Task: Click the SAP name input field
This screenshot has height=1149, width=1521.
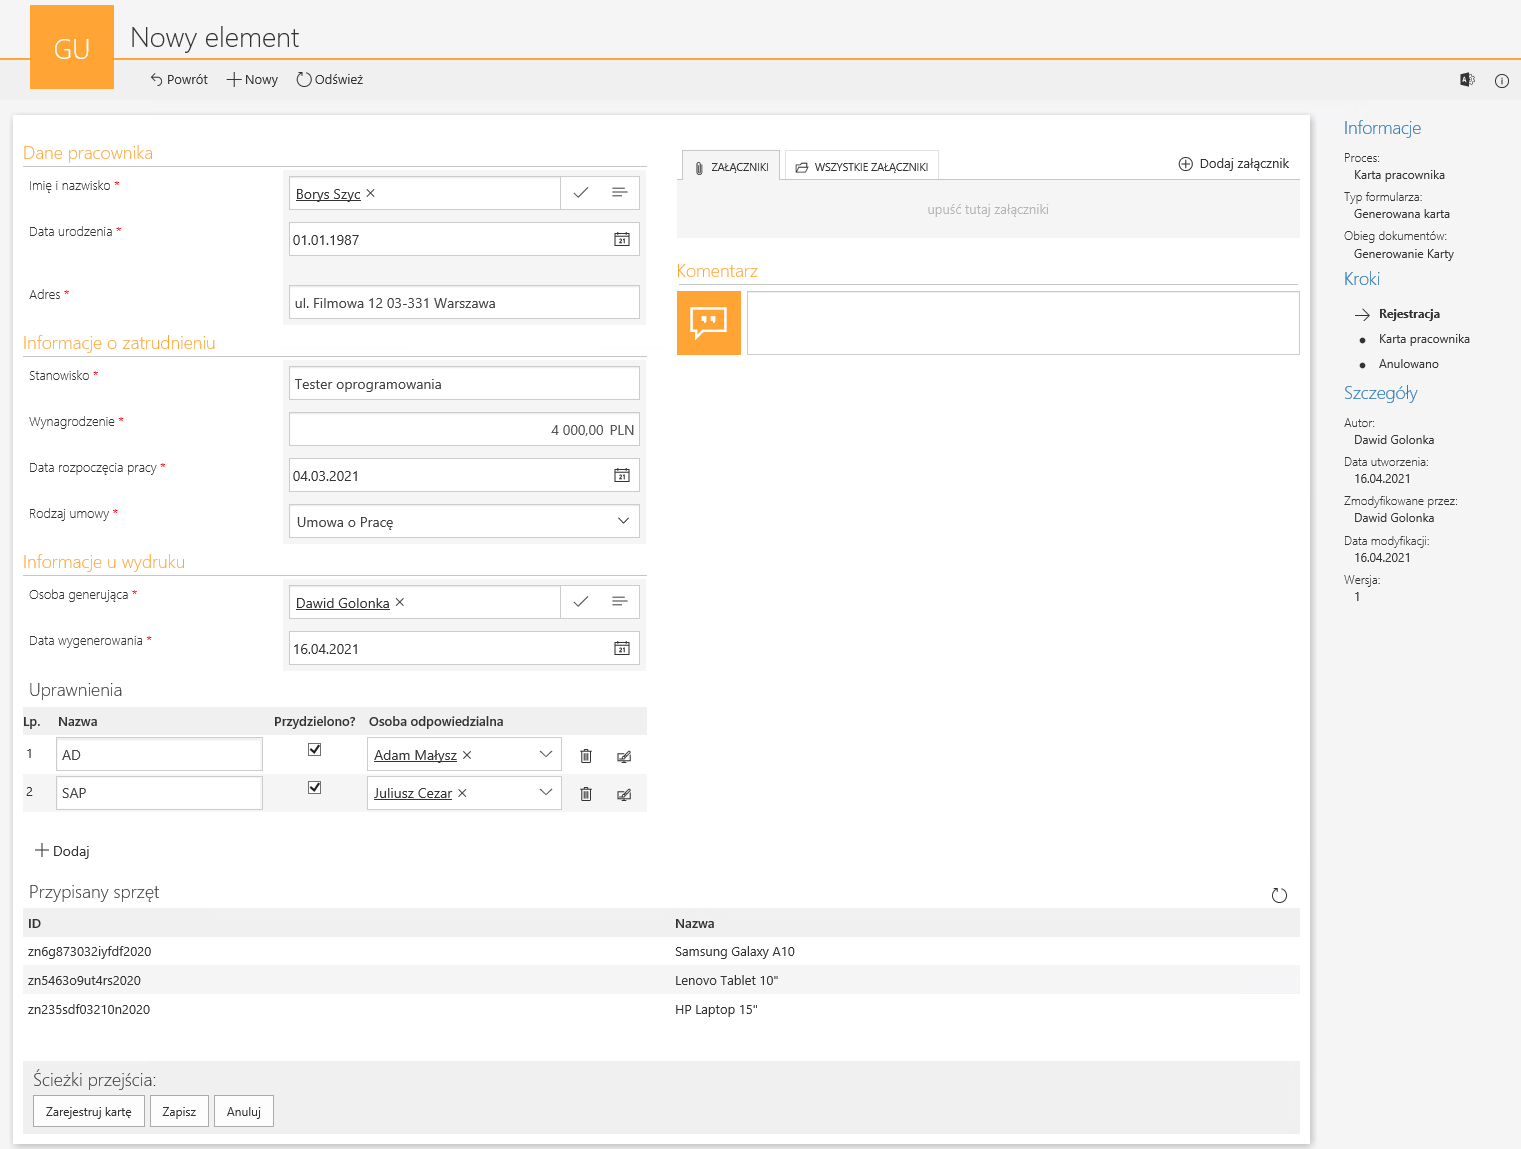Action: pos(159,792)
